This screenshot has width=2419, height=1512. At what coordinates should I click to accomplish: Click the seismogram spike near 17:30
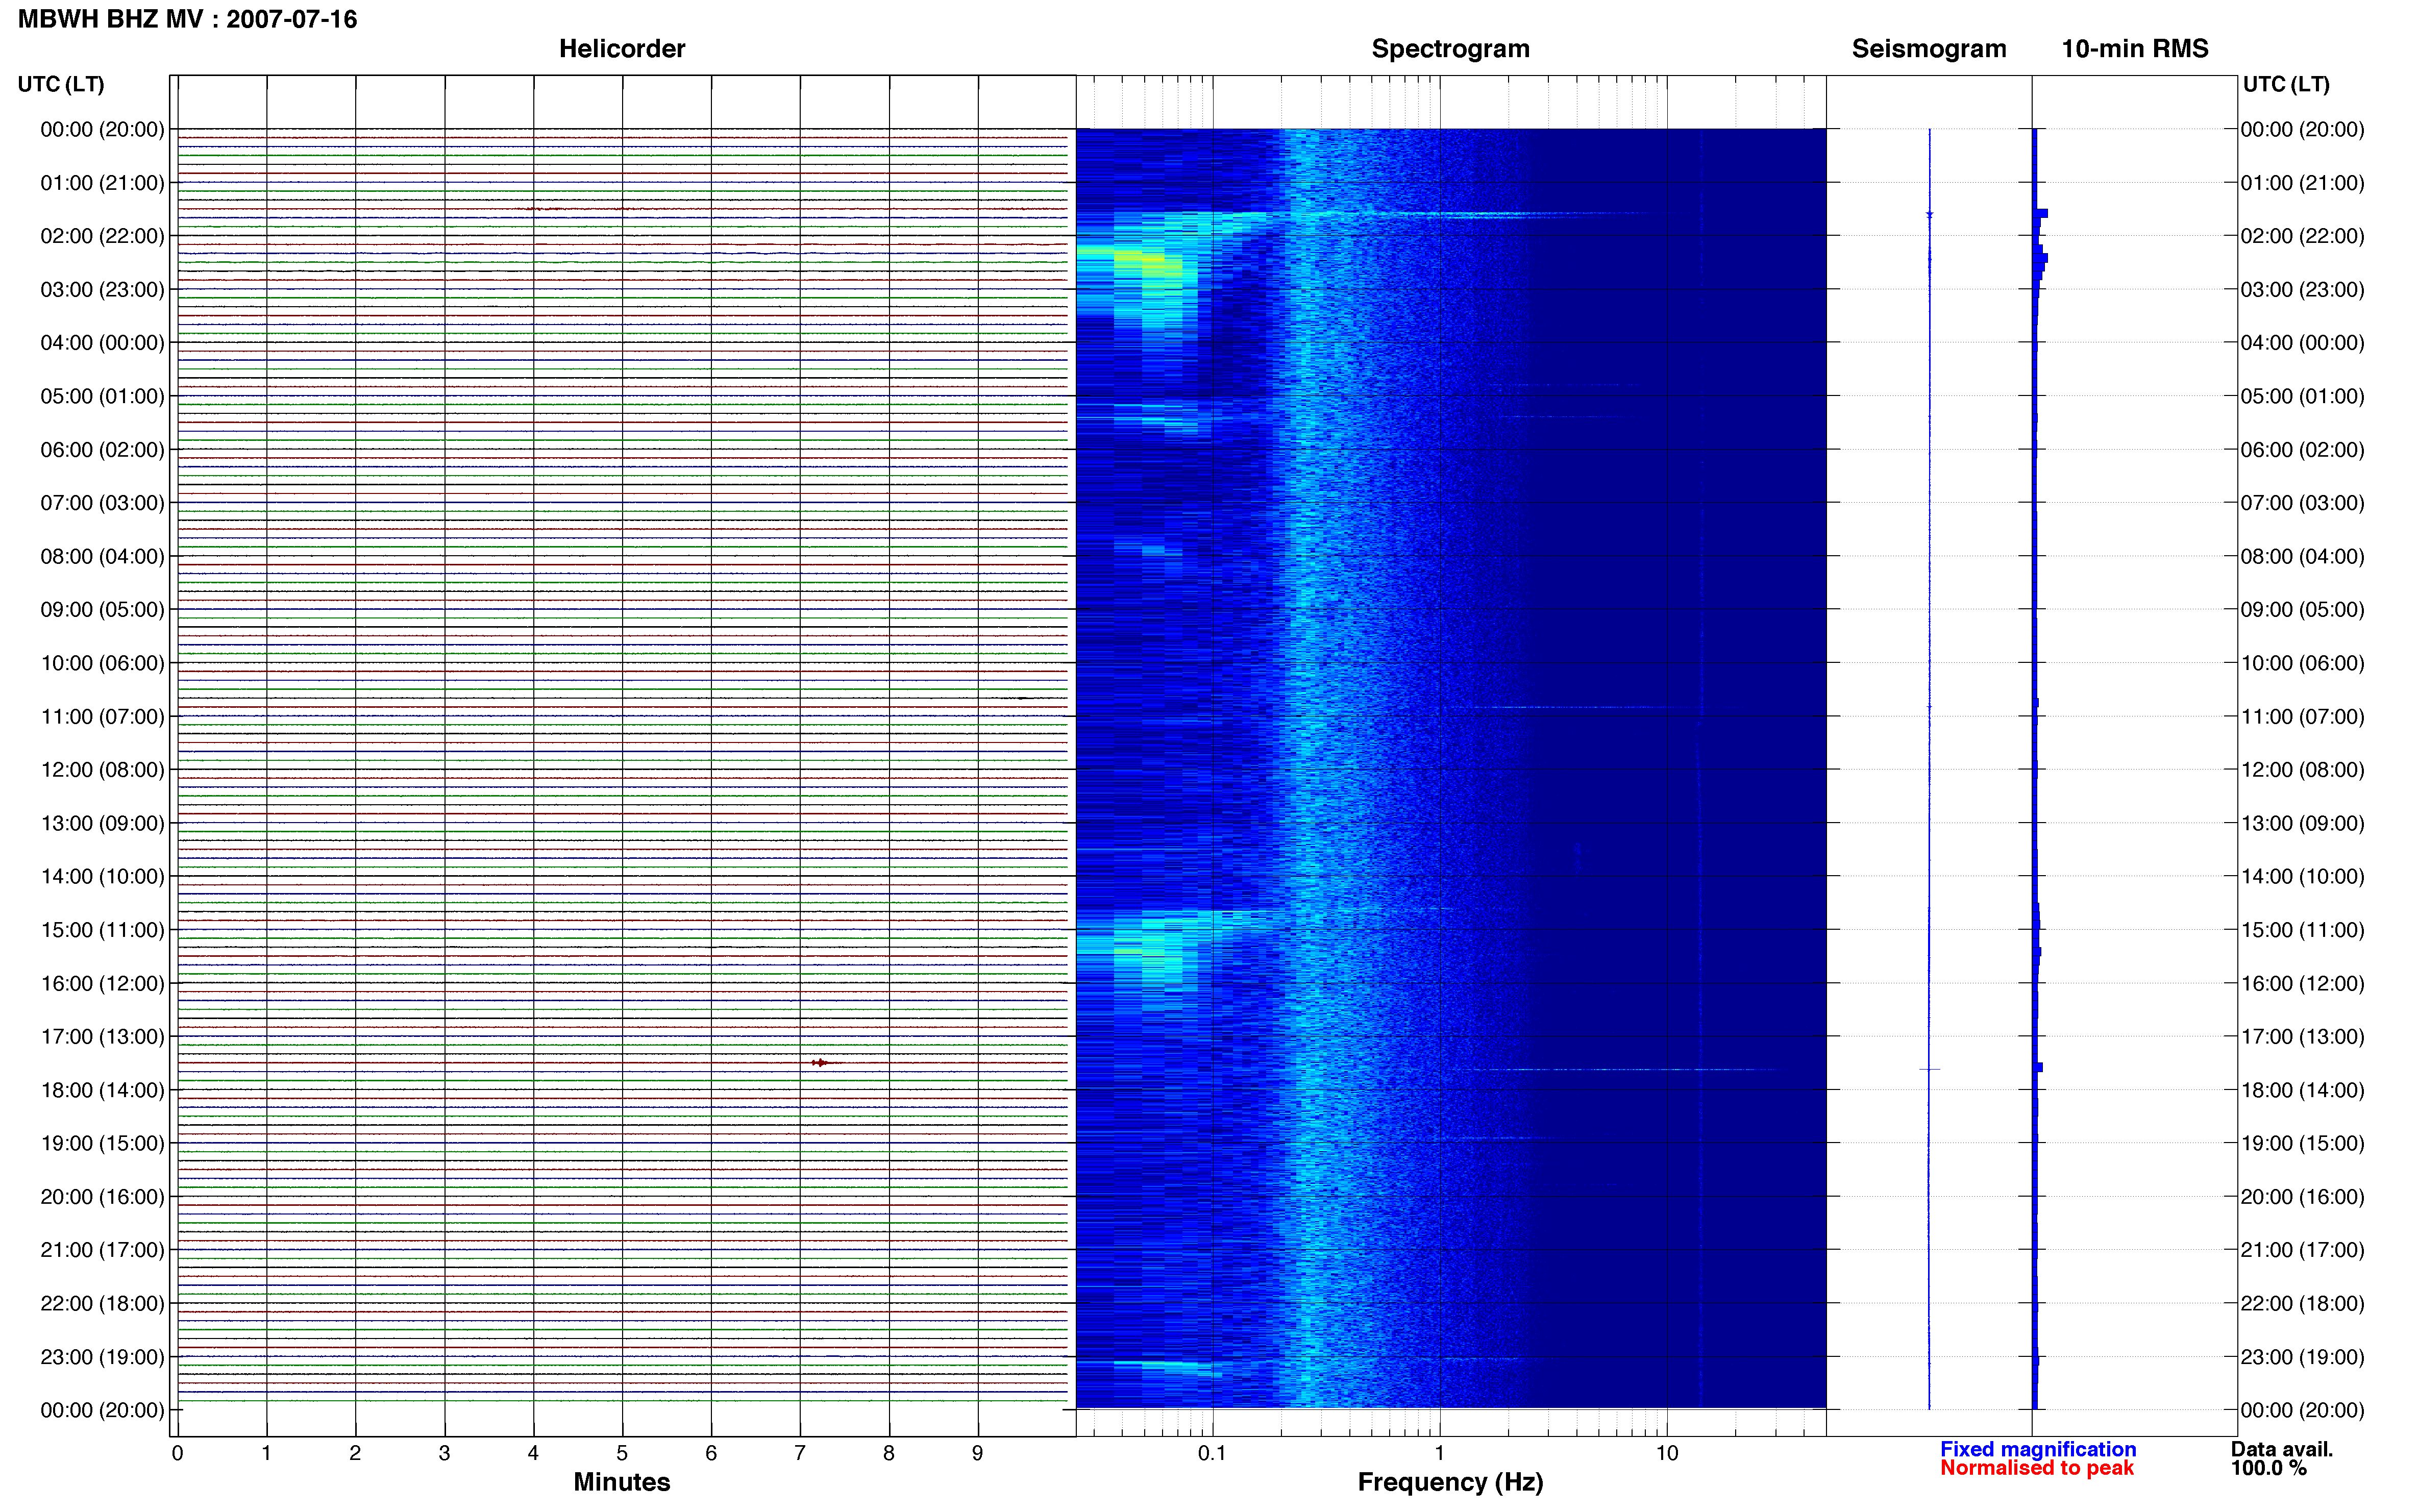pyautogui.click(x=1929, y=1069)
